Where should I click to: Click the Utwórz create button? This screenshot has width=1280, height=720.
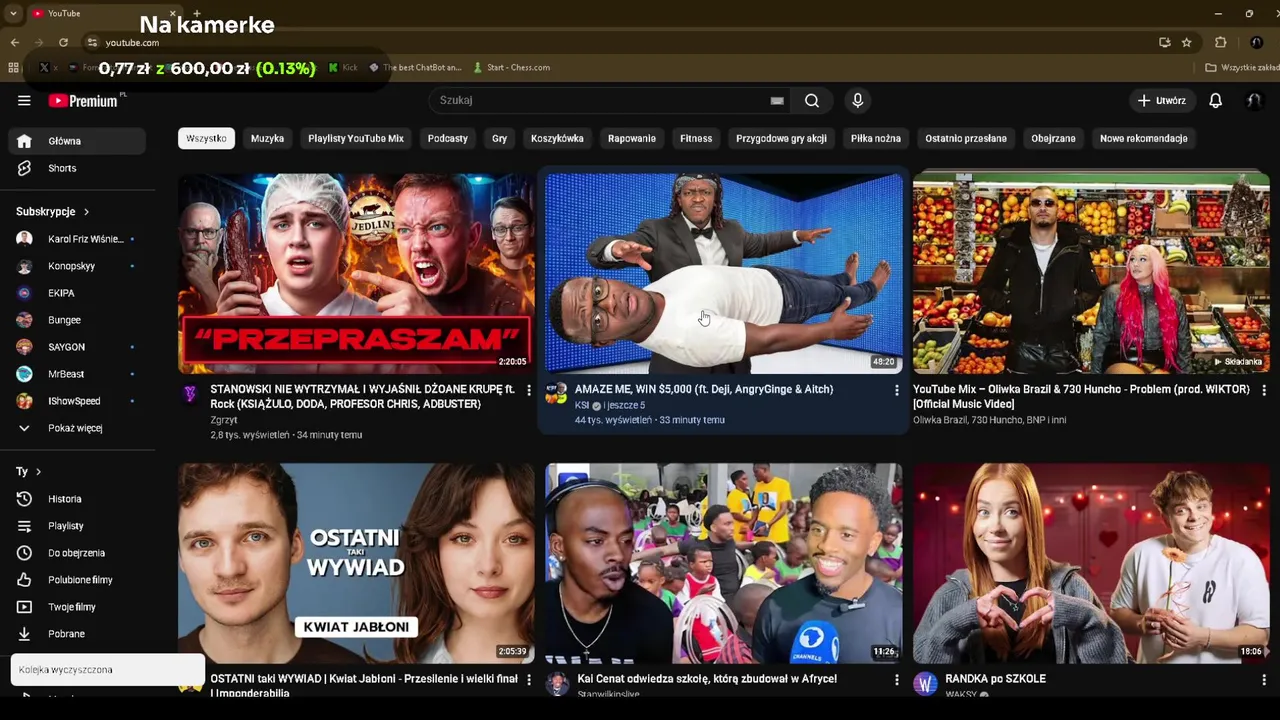coord(1162,100)
